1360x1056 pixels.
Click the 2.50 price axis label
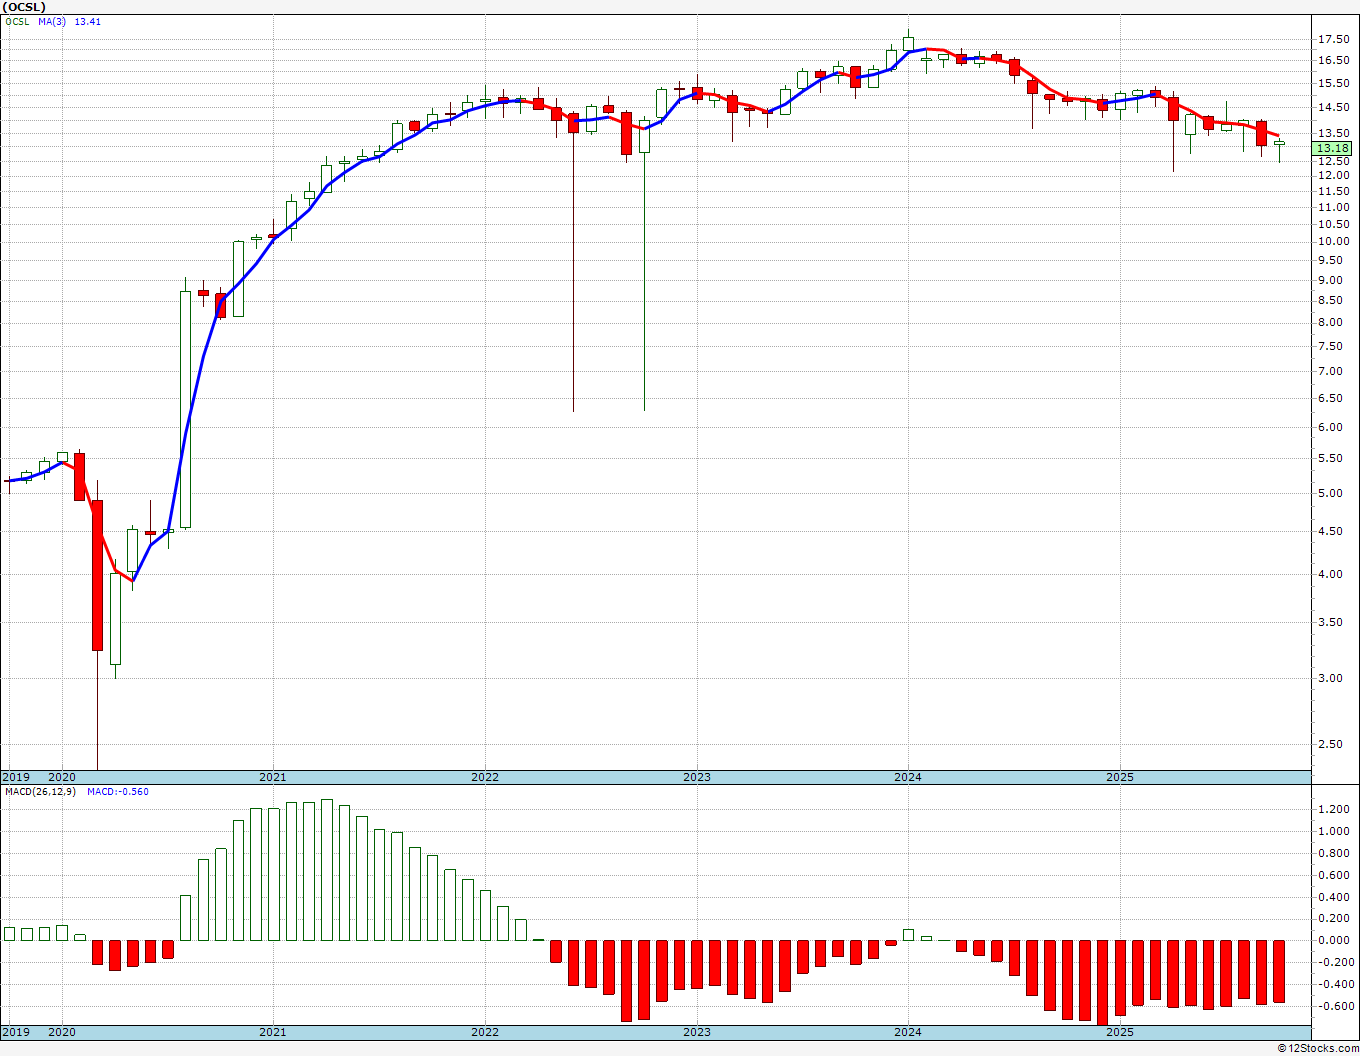coord(1333,744)
